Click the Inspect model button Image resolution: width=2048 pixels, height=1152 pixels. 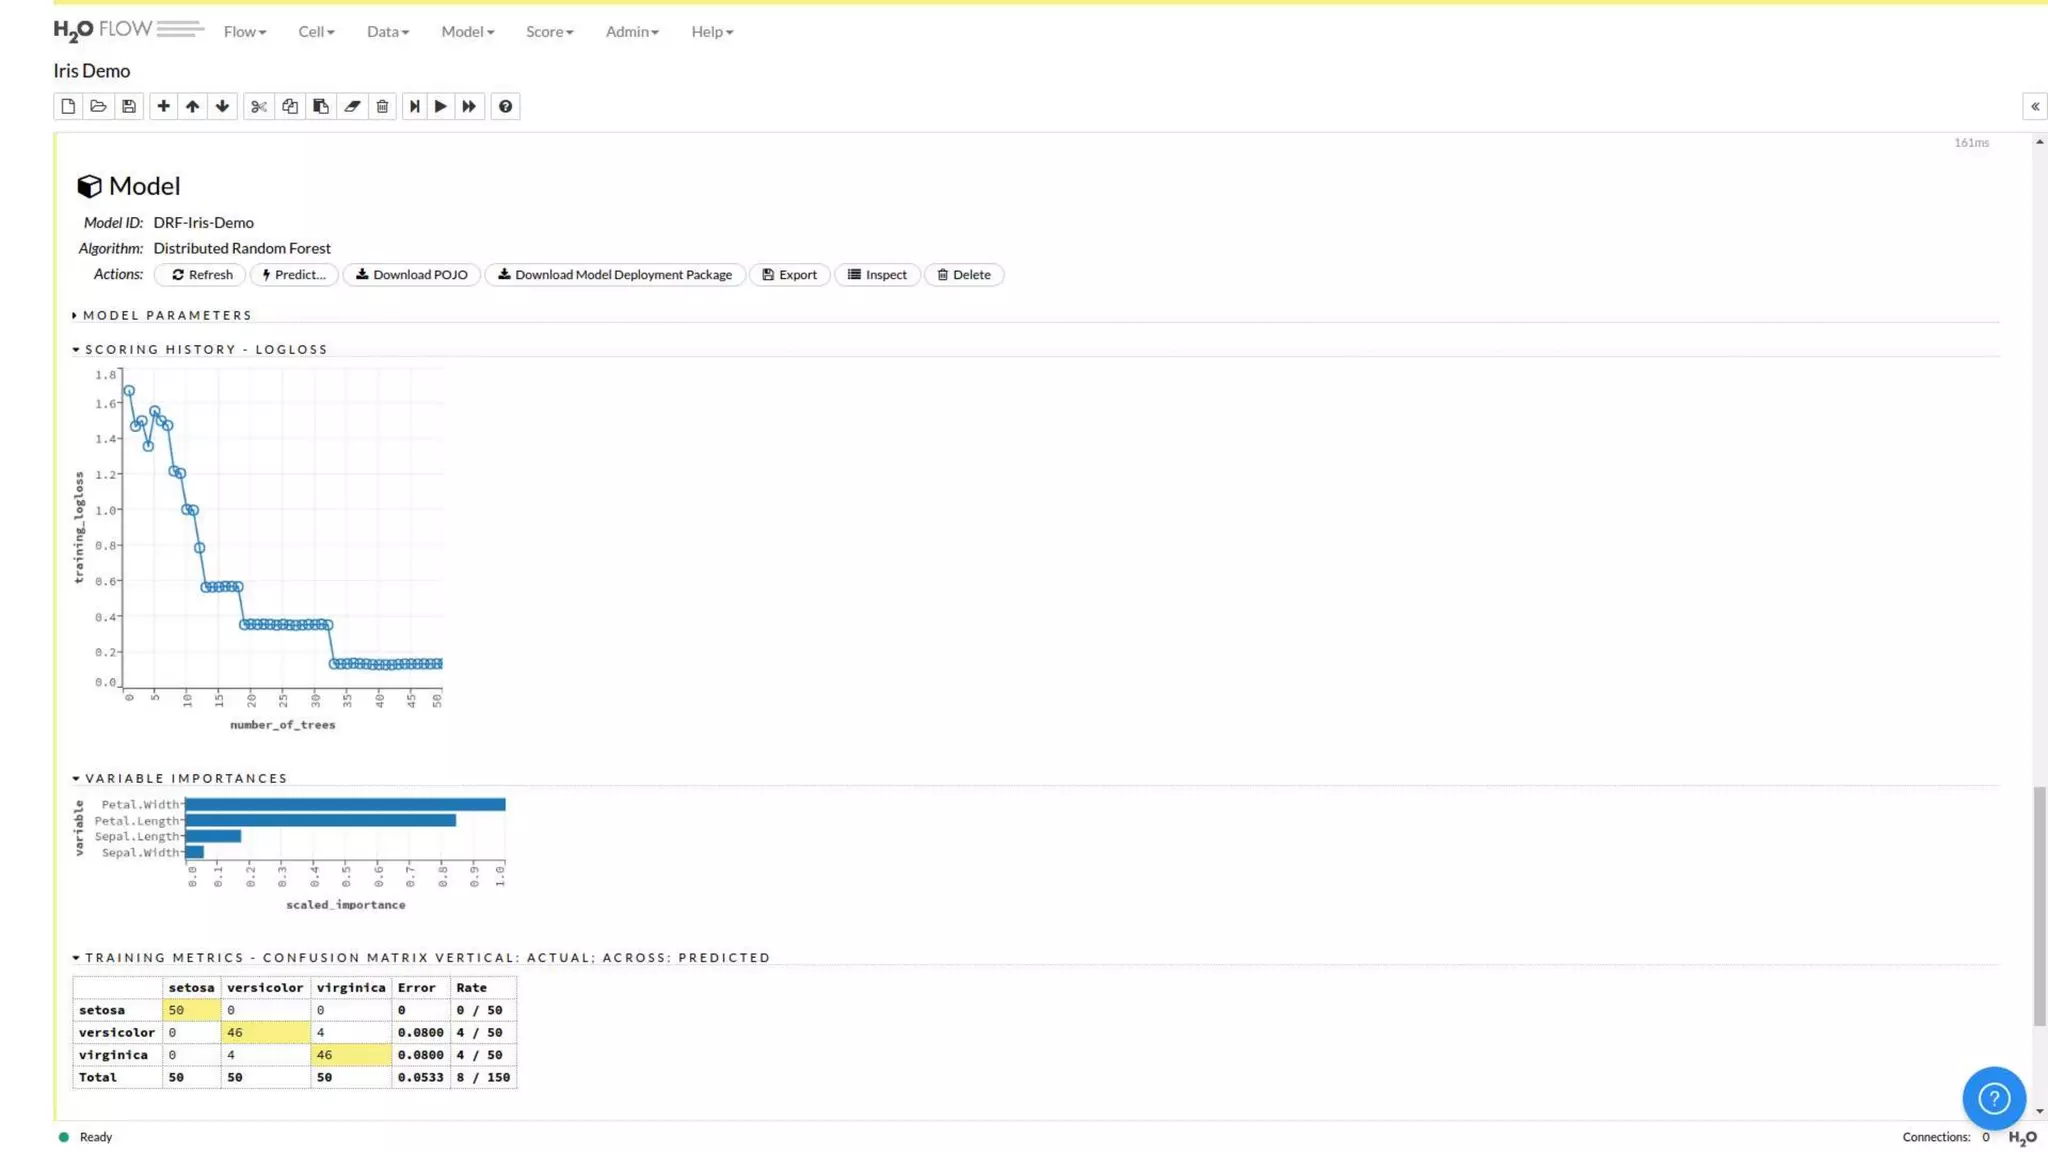[x=877, y=274]
